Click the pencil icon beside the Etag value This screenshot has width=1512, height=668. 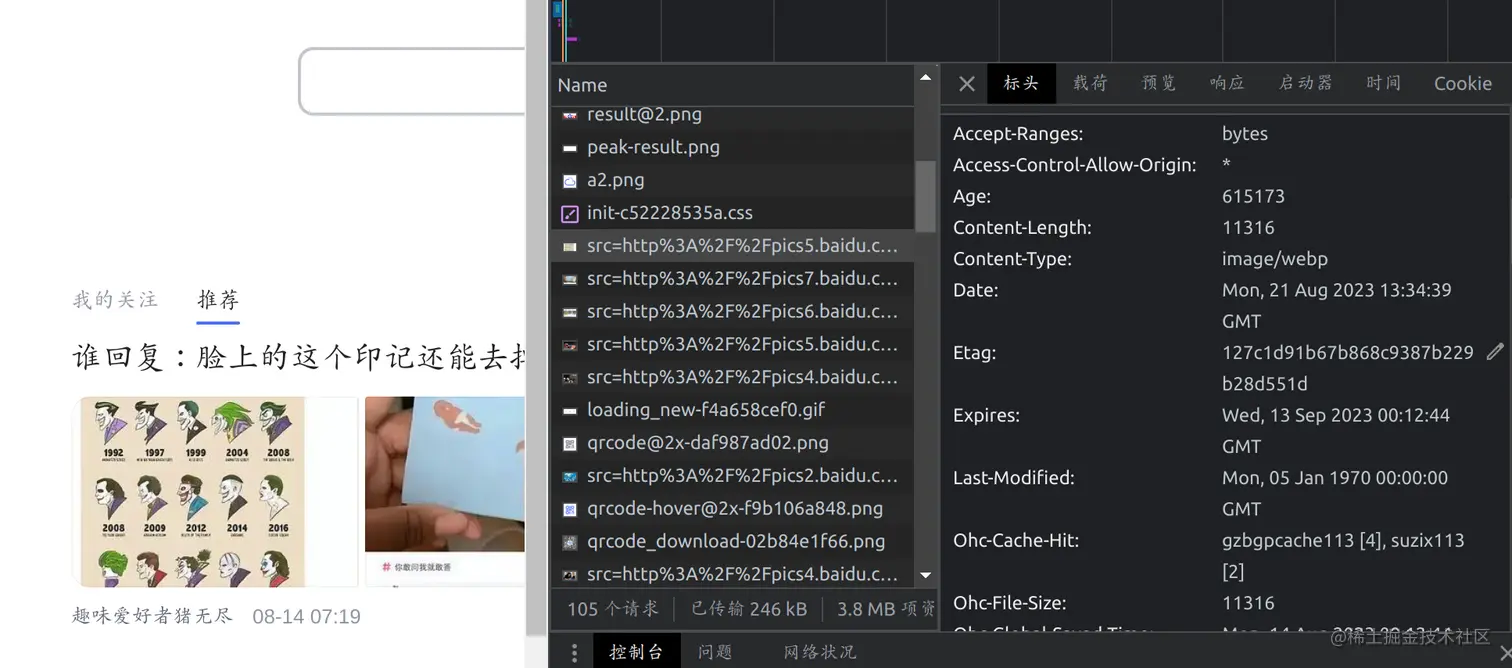coord(1497,352)
